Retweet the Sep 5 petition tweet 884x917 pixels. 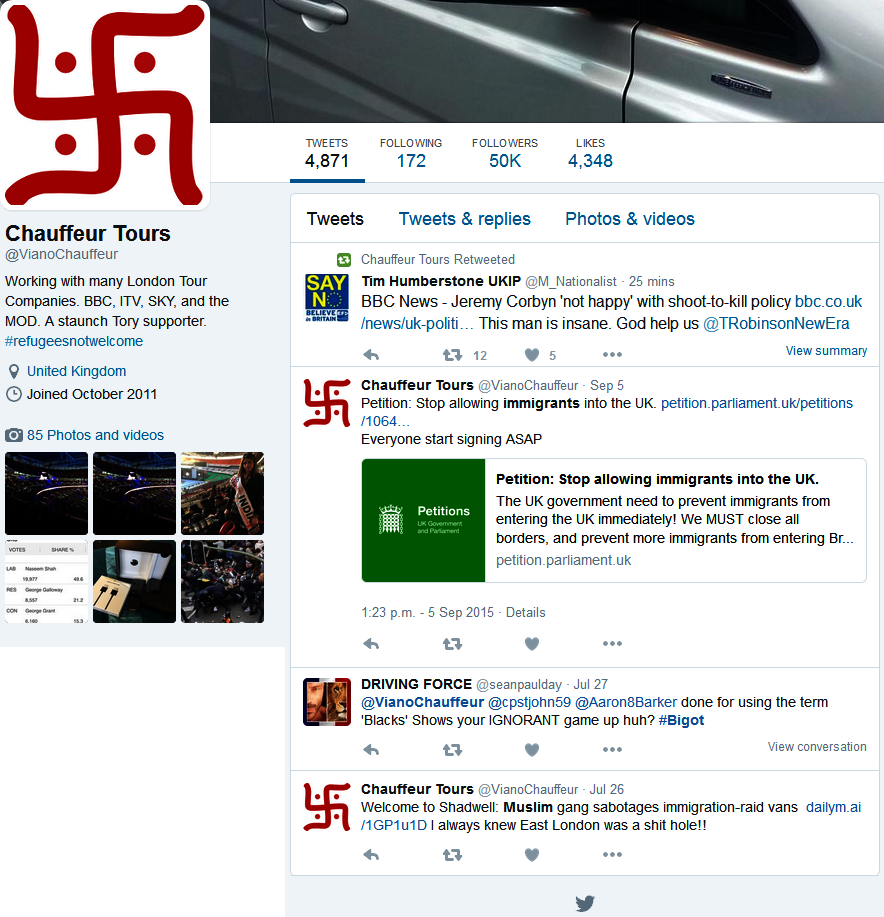453,644
